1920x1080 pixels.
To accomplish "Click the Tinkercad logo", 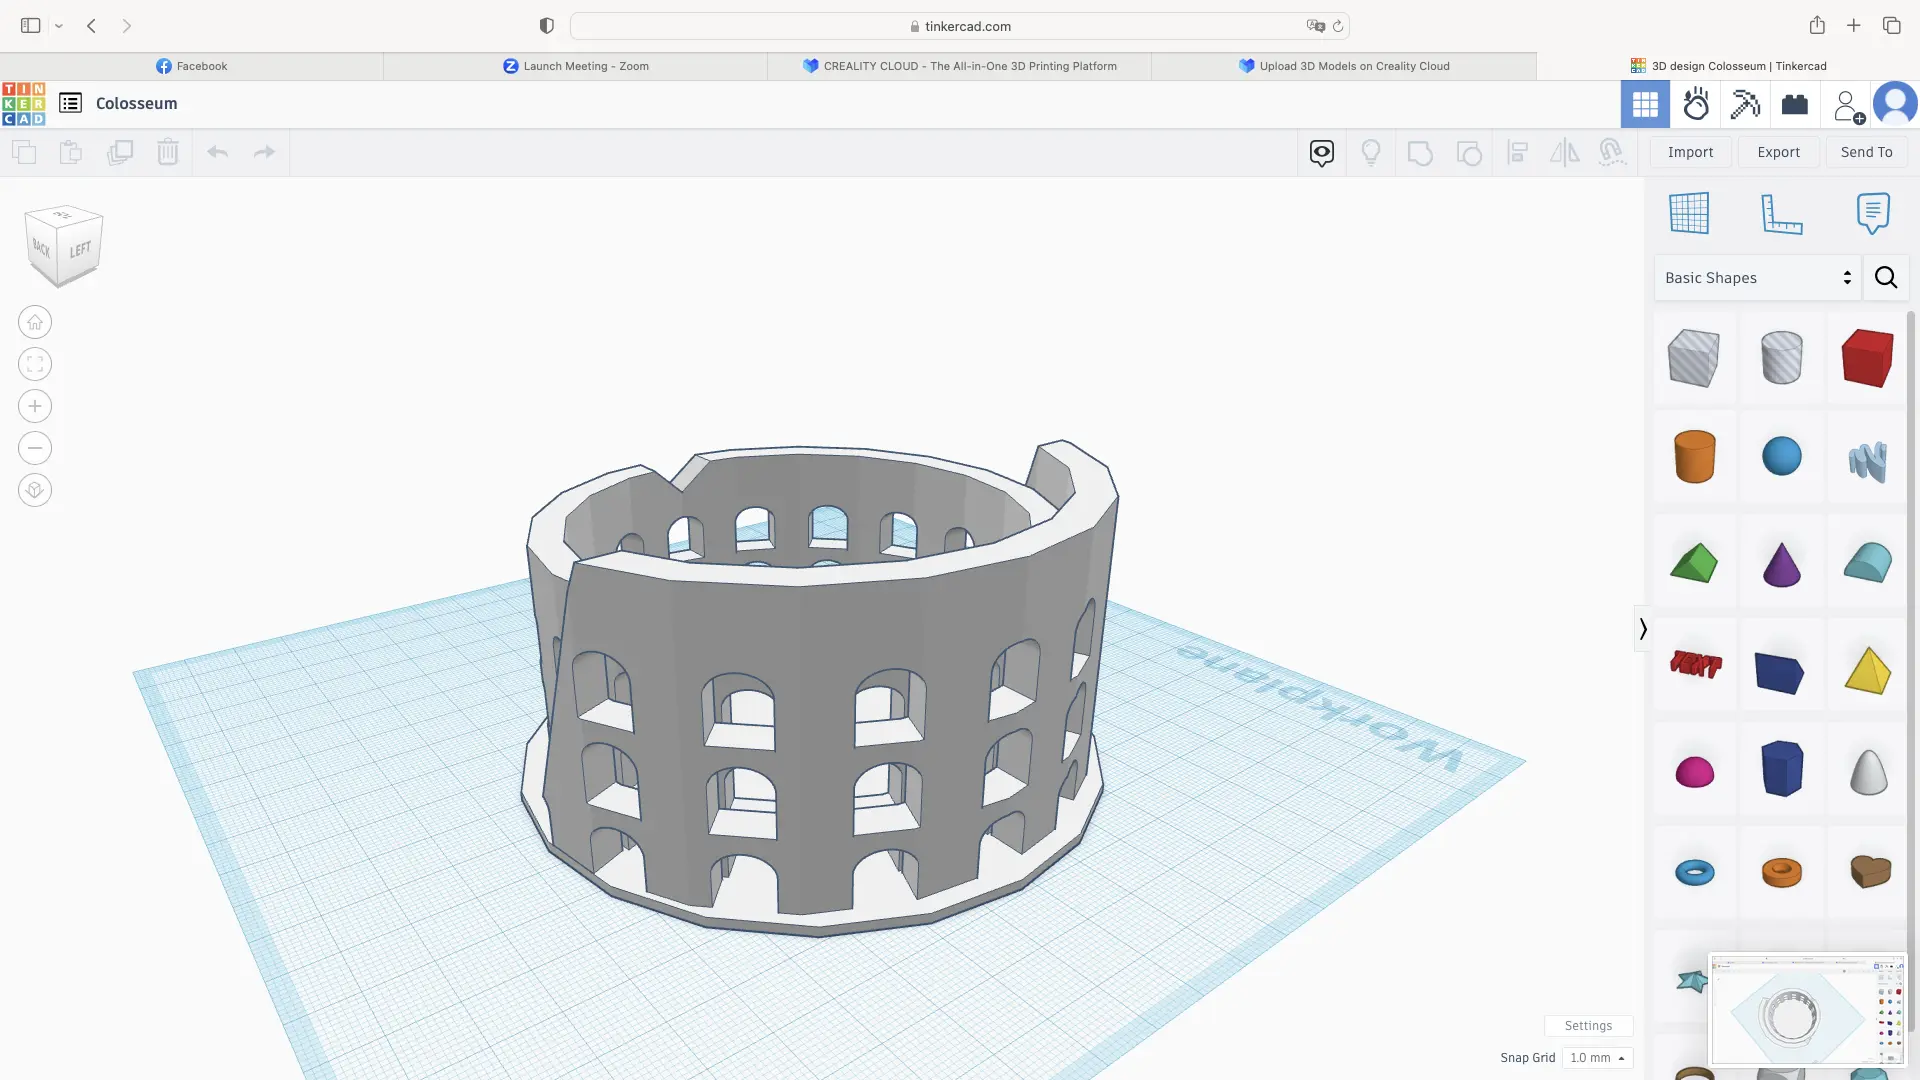I will tap(23, 103).
